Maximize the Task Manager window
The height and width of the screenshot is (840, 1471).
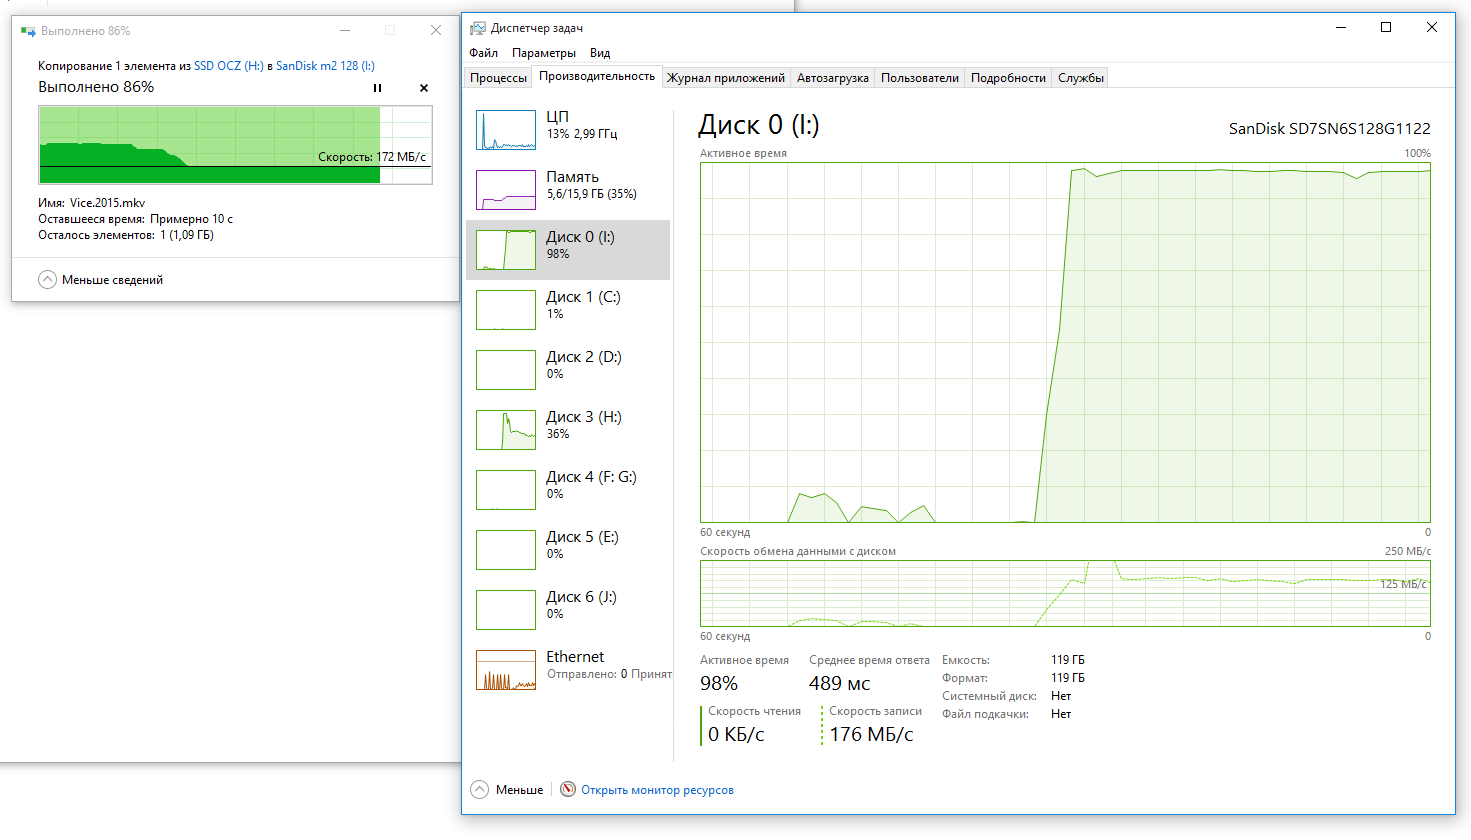(1386, 28)
